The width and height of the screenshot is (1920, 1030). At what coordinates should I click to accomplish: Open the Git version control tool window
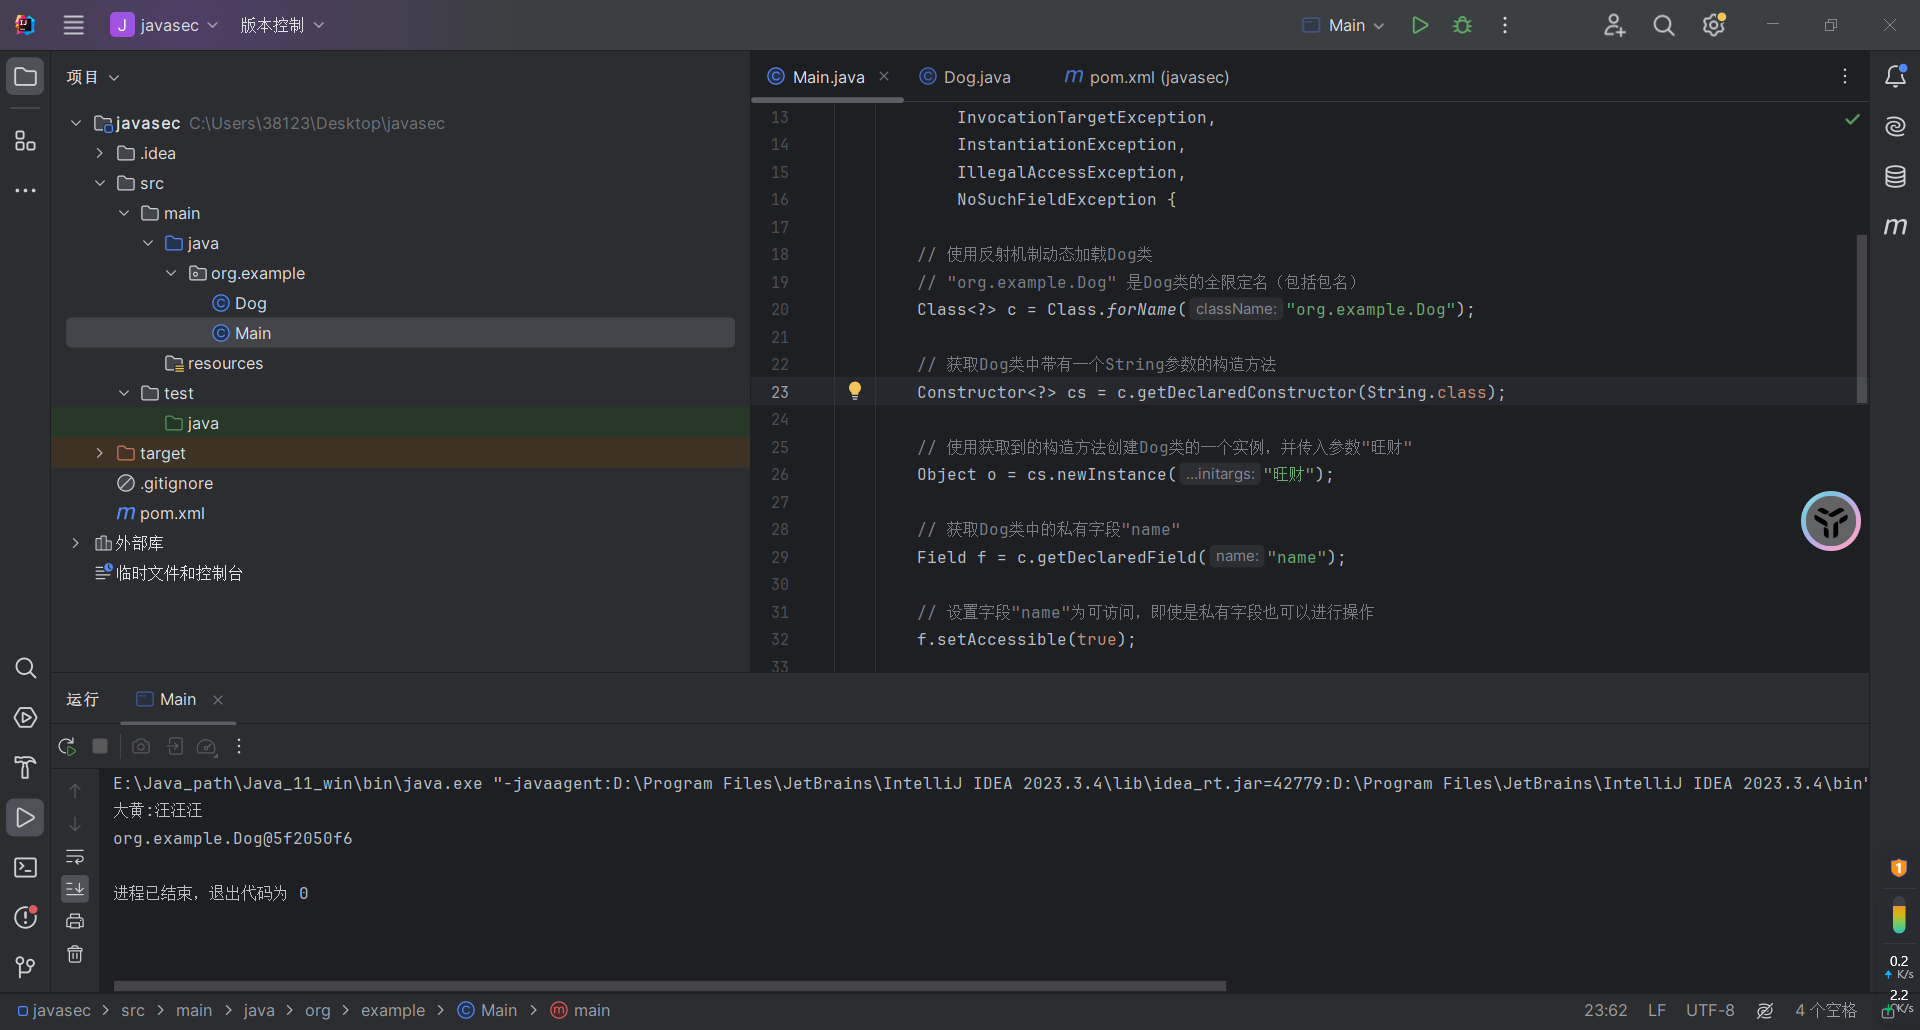tap(25, 967)
